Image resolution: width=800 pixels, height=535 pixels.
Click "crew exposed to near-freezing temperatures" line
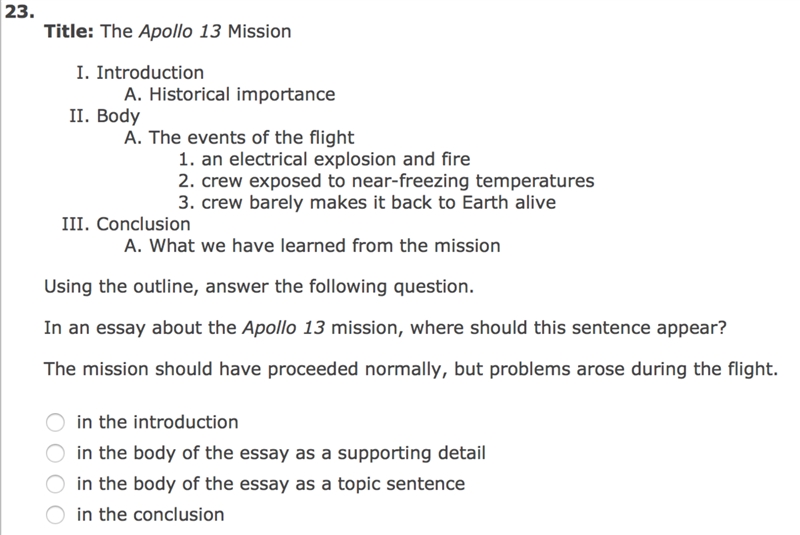pyautogui.click(x=386, y=181)
